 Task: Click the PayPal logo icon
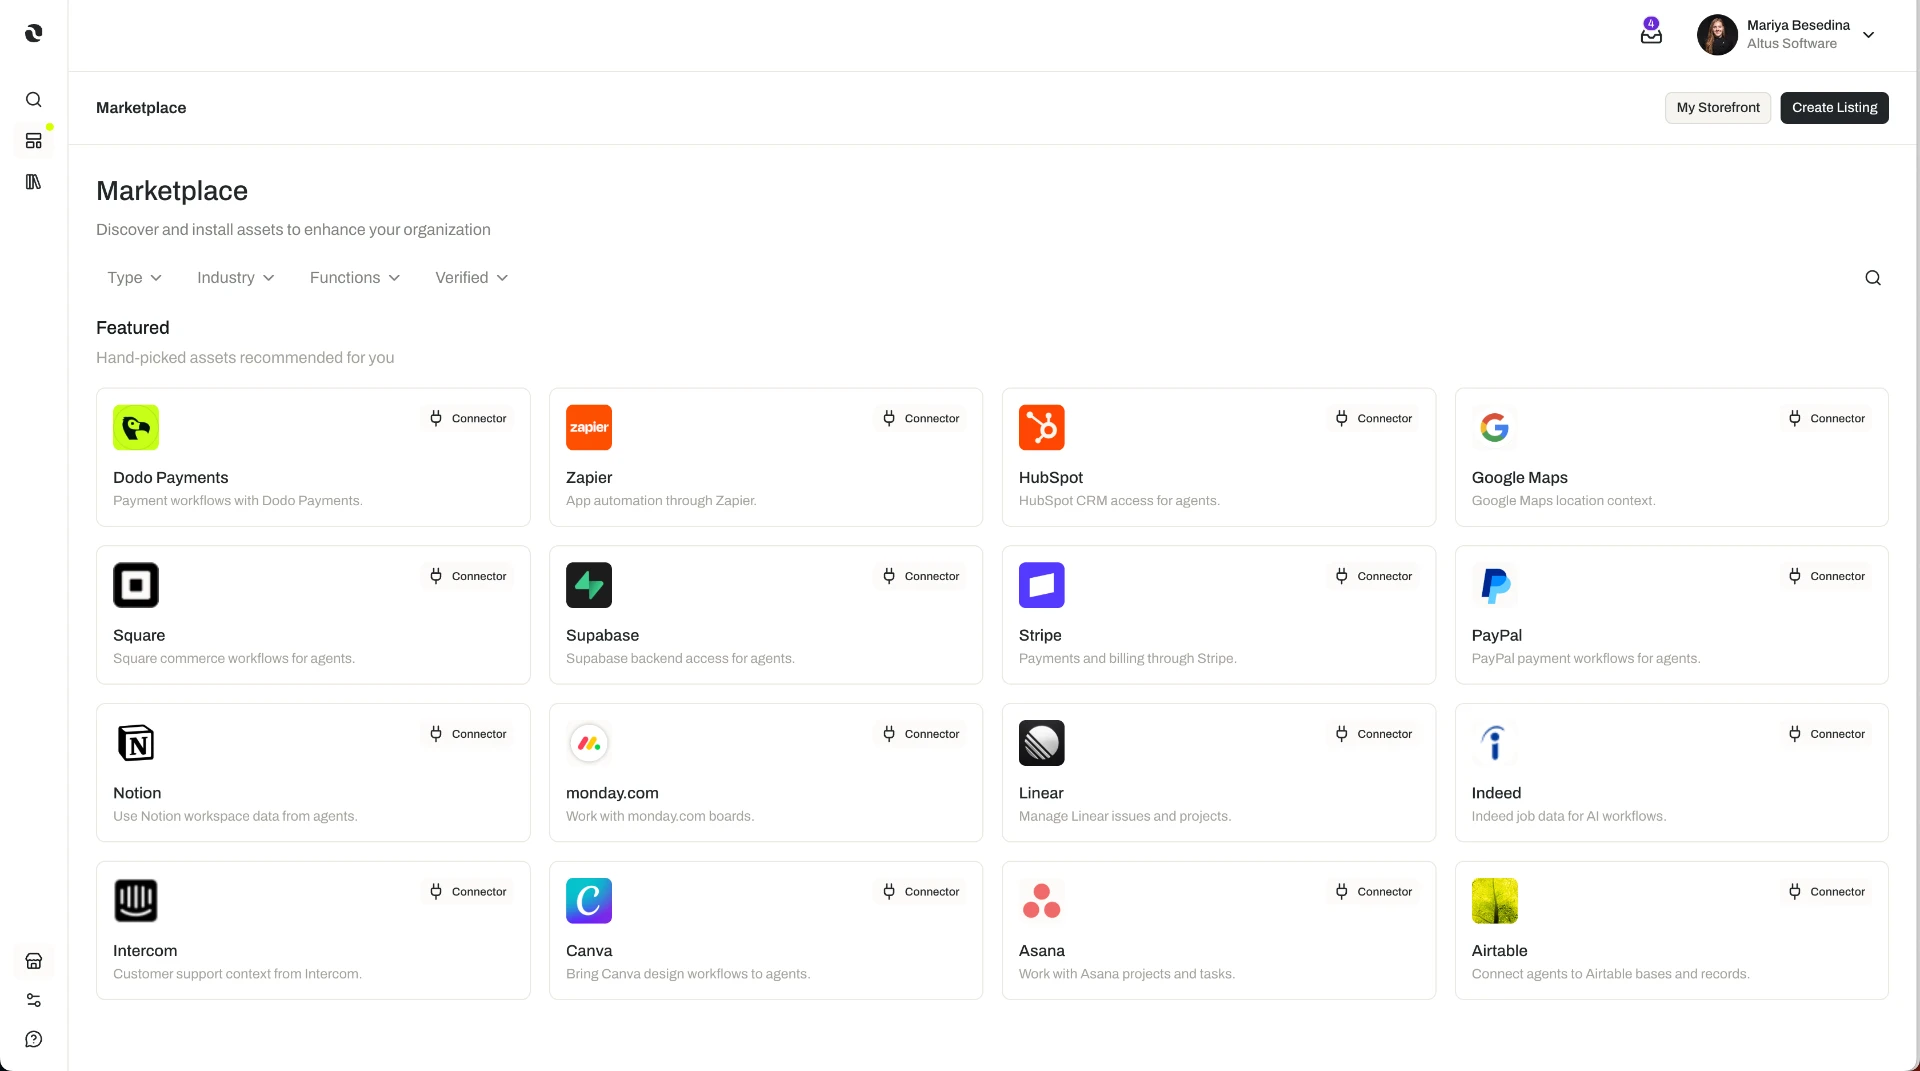[1495, 586]
